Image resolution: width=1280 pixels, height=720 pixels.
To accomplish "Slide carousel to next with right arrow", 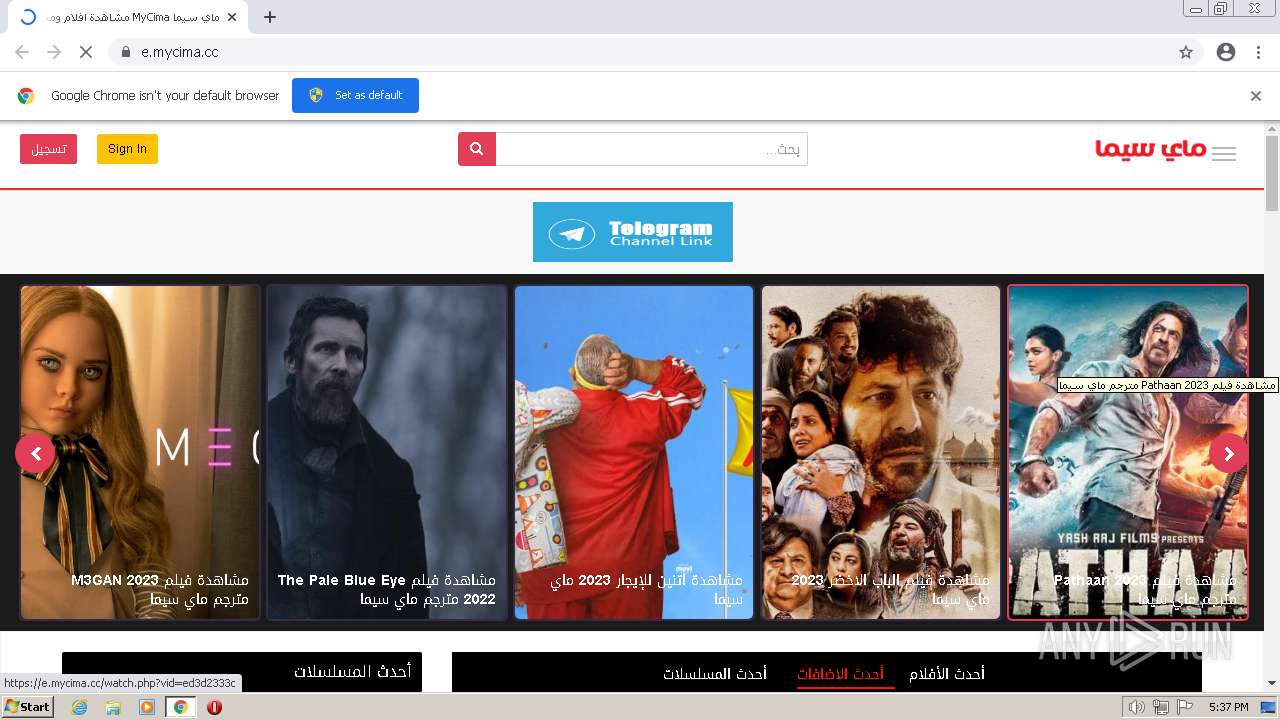I will [1229, 453].
